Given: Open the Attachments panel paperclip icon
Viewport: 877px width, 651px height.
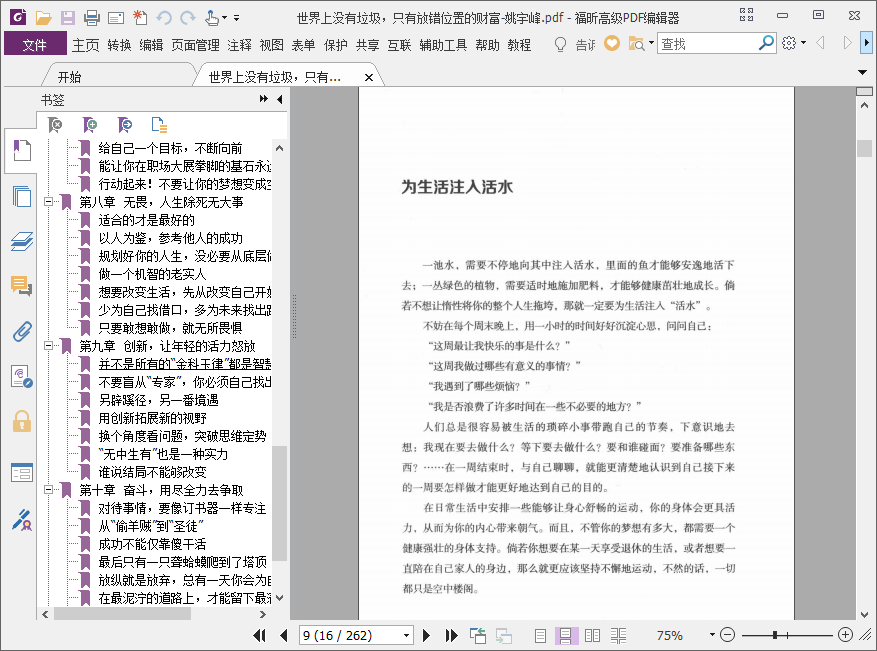Looking at the screenshot, I should tap(21, 332).
